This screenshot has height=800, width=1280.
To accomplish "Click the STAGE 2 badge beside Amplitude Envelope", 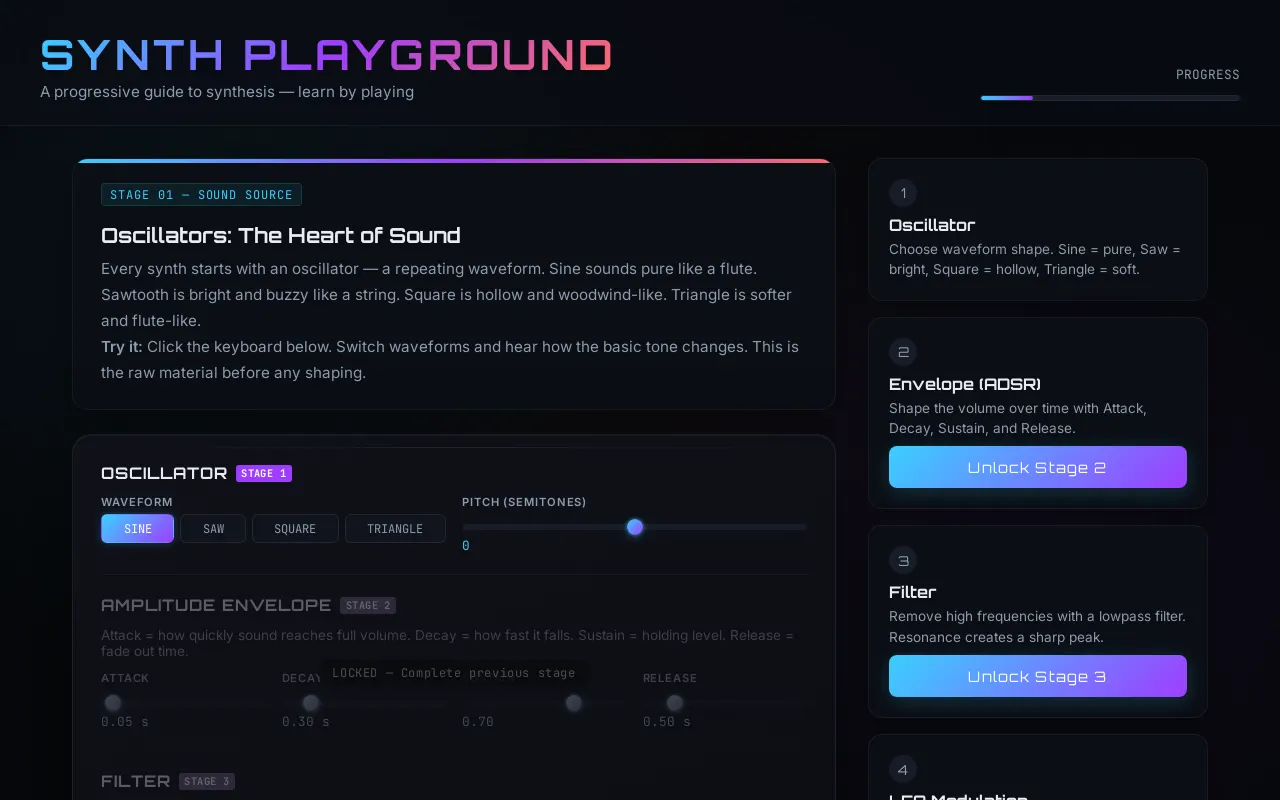I will (x=368, y=605).
